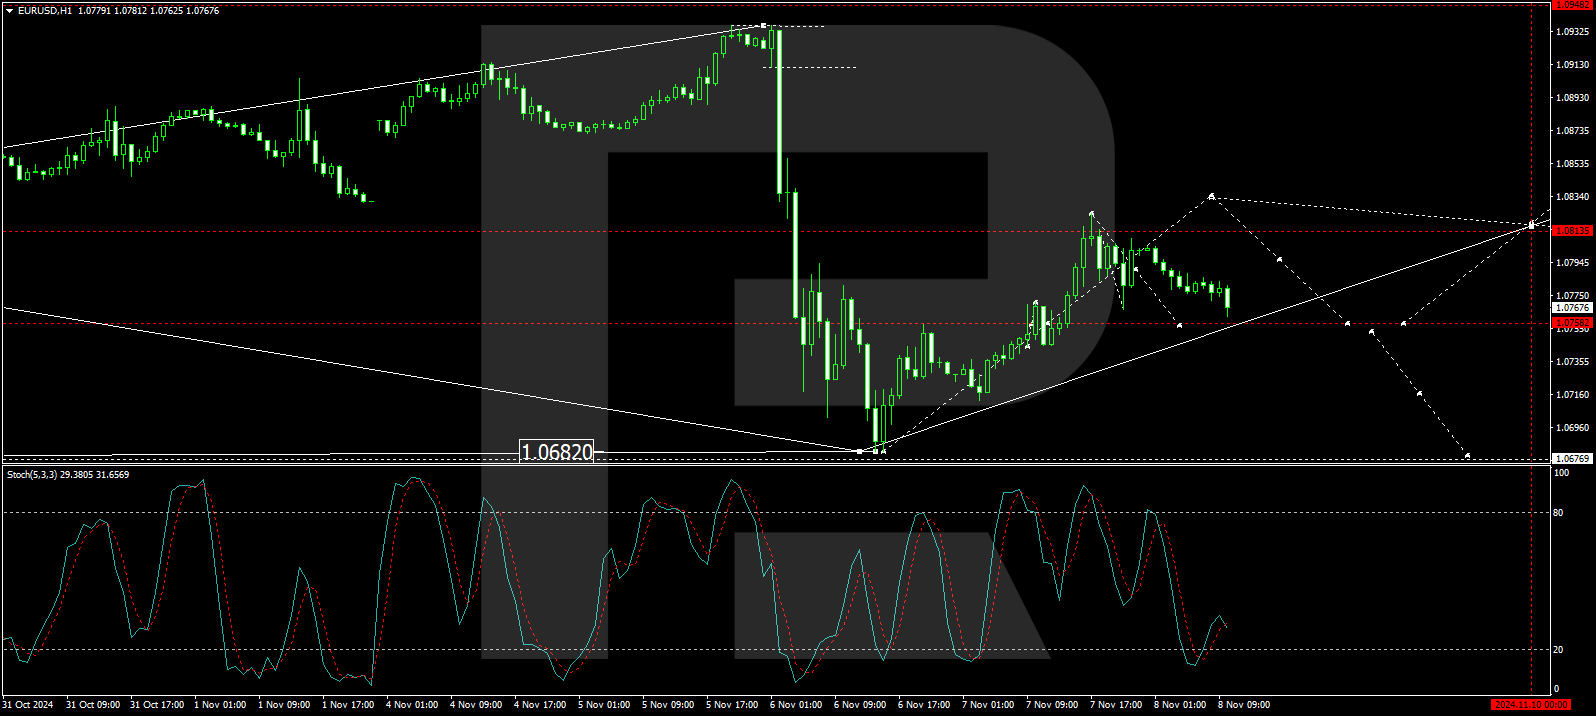Viewport: 1596px width, 716px height.
Task: Click the 1.09130 price scale value
Action: pyautogui.click(x=1572, y=65)
